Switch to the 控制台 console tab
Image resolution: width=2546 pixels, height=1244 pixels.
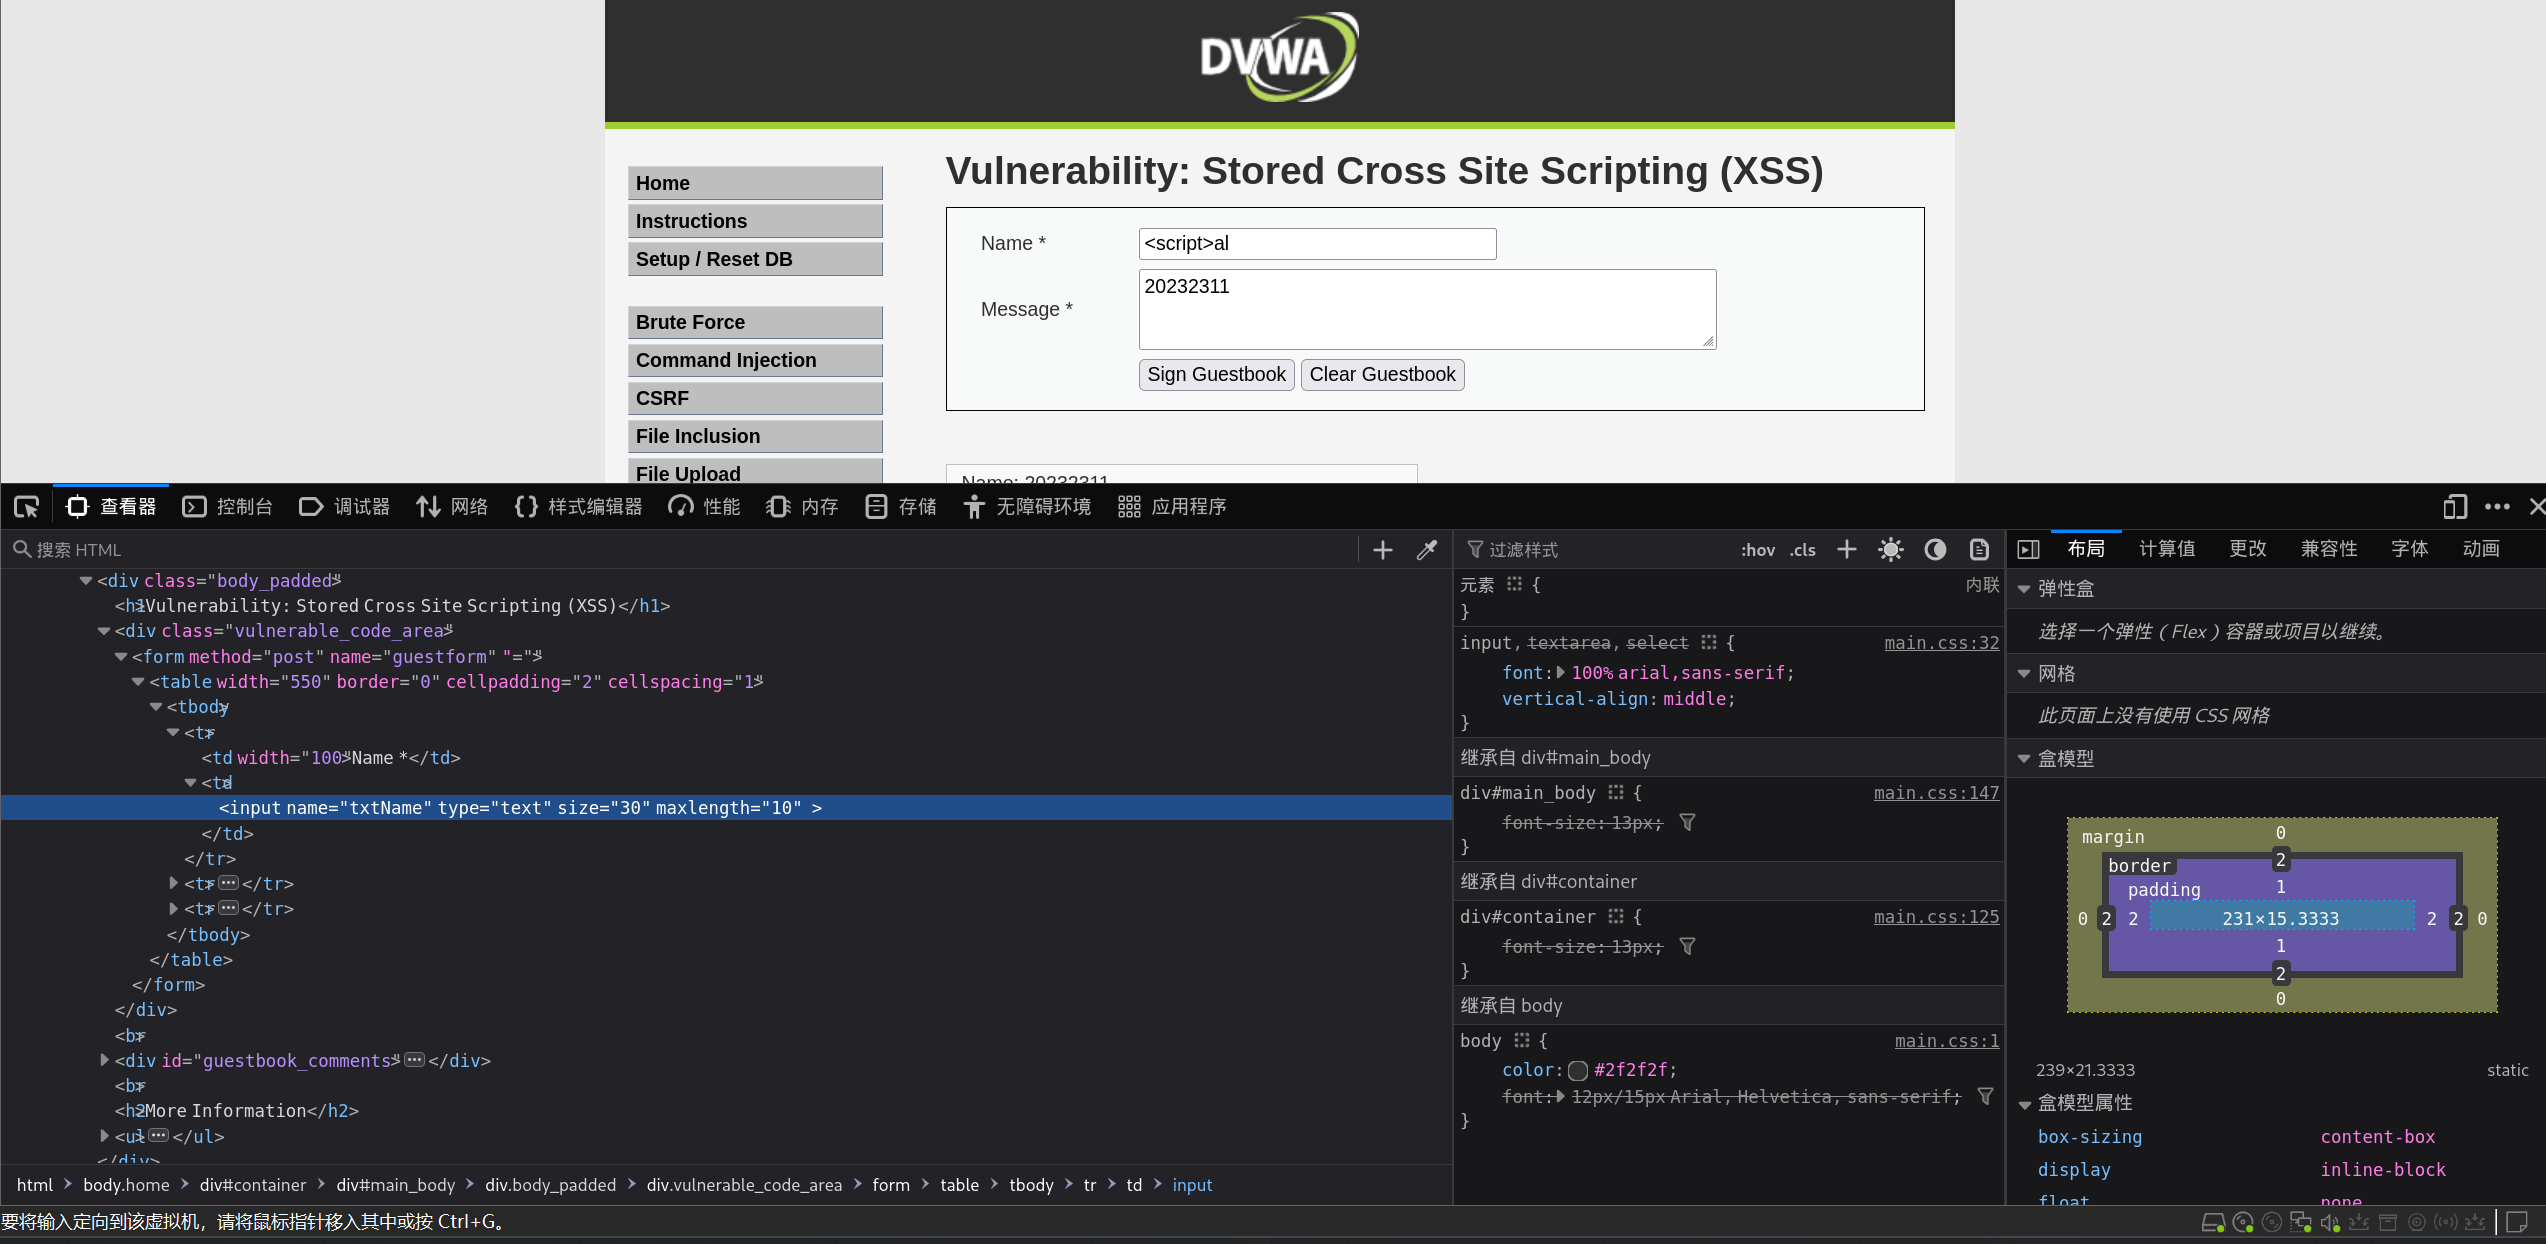(x=228, y=507)
